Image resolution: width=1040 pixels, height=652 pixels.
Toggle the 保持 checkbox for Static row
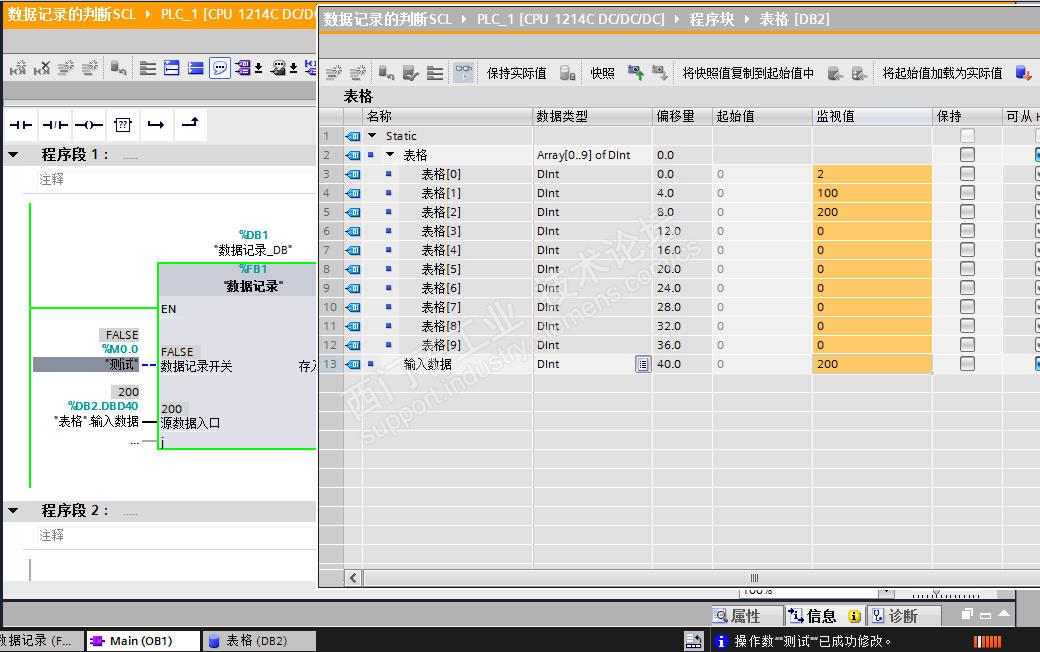968,136
